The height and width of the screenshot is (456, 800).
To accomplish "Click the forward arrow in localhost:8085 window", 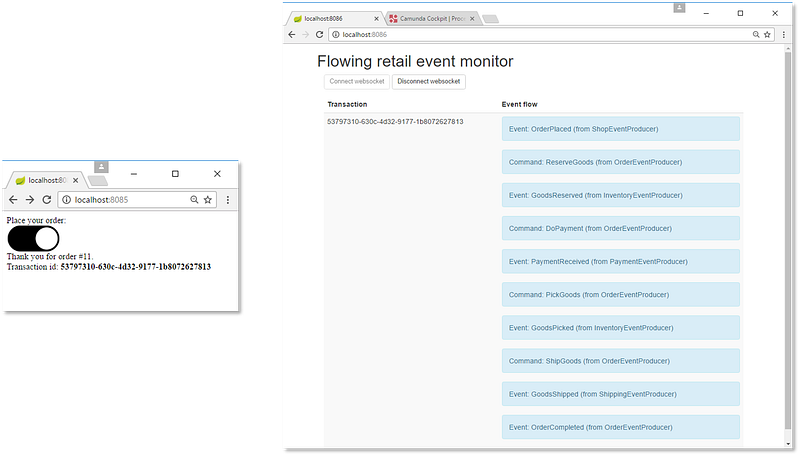I will 30,200.
